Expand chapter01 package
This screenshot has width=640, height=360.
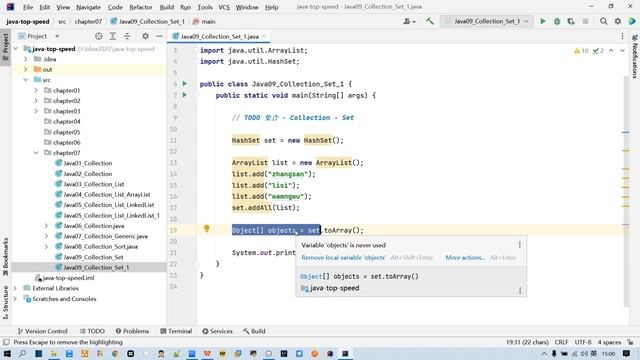pos(36,90)
